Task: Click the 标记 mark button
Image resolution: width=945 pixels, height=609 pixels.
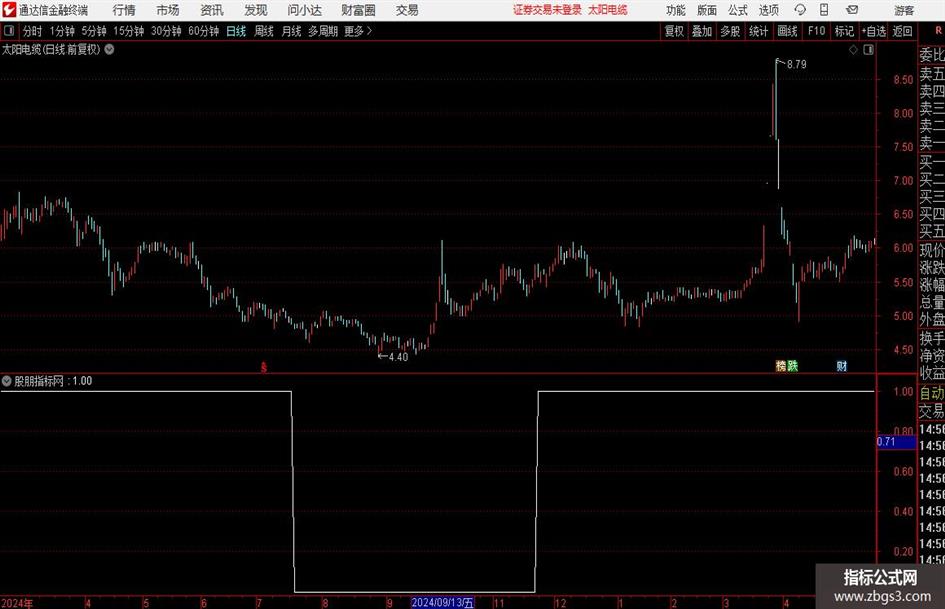Action: (x=844, y=31)
